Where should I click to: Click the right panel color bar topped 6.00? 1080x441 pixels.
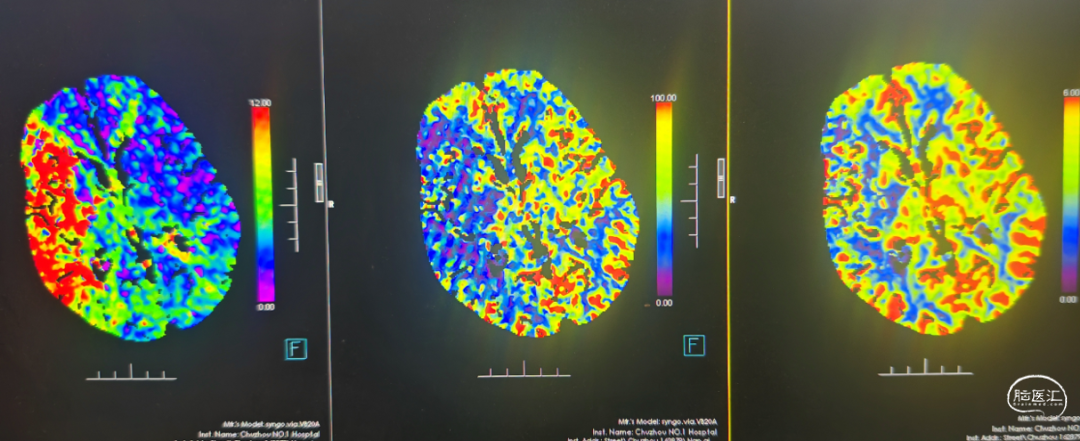pos(1071,195)
